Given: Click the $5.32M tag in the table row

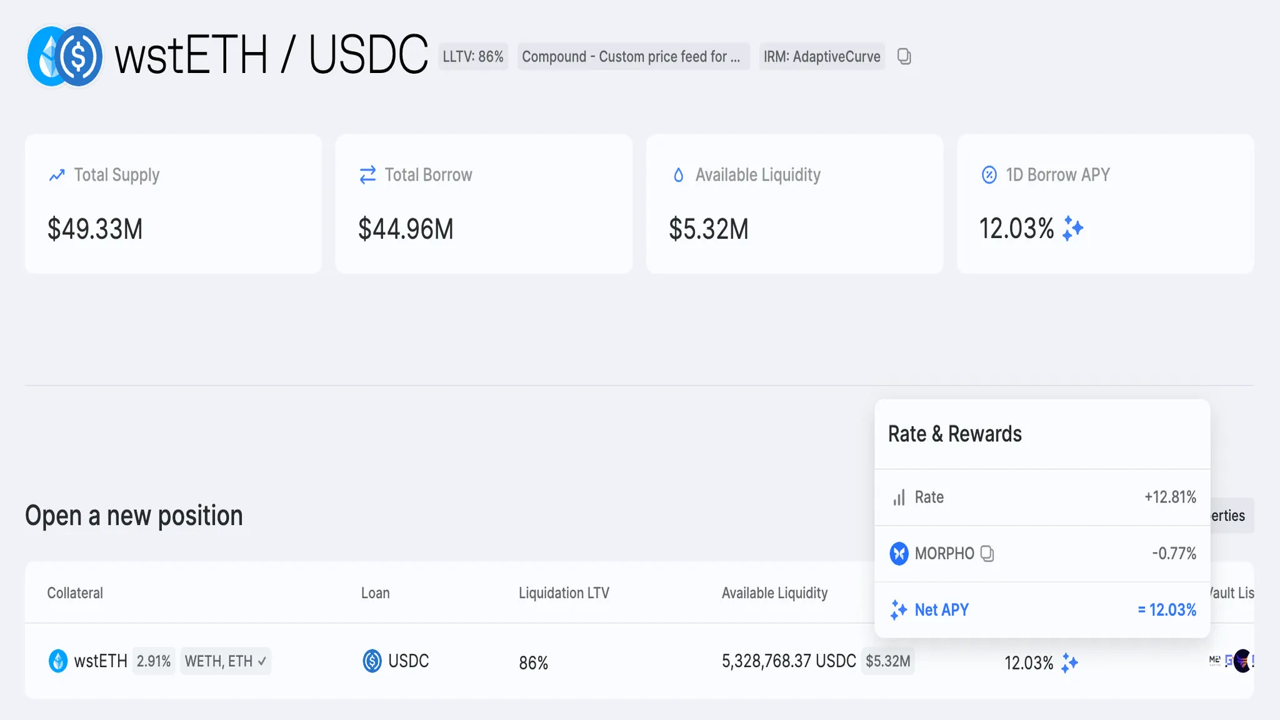Looking at the screenshot, I should point(888,661).
